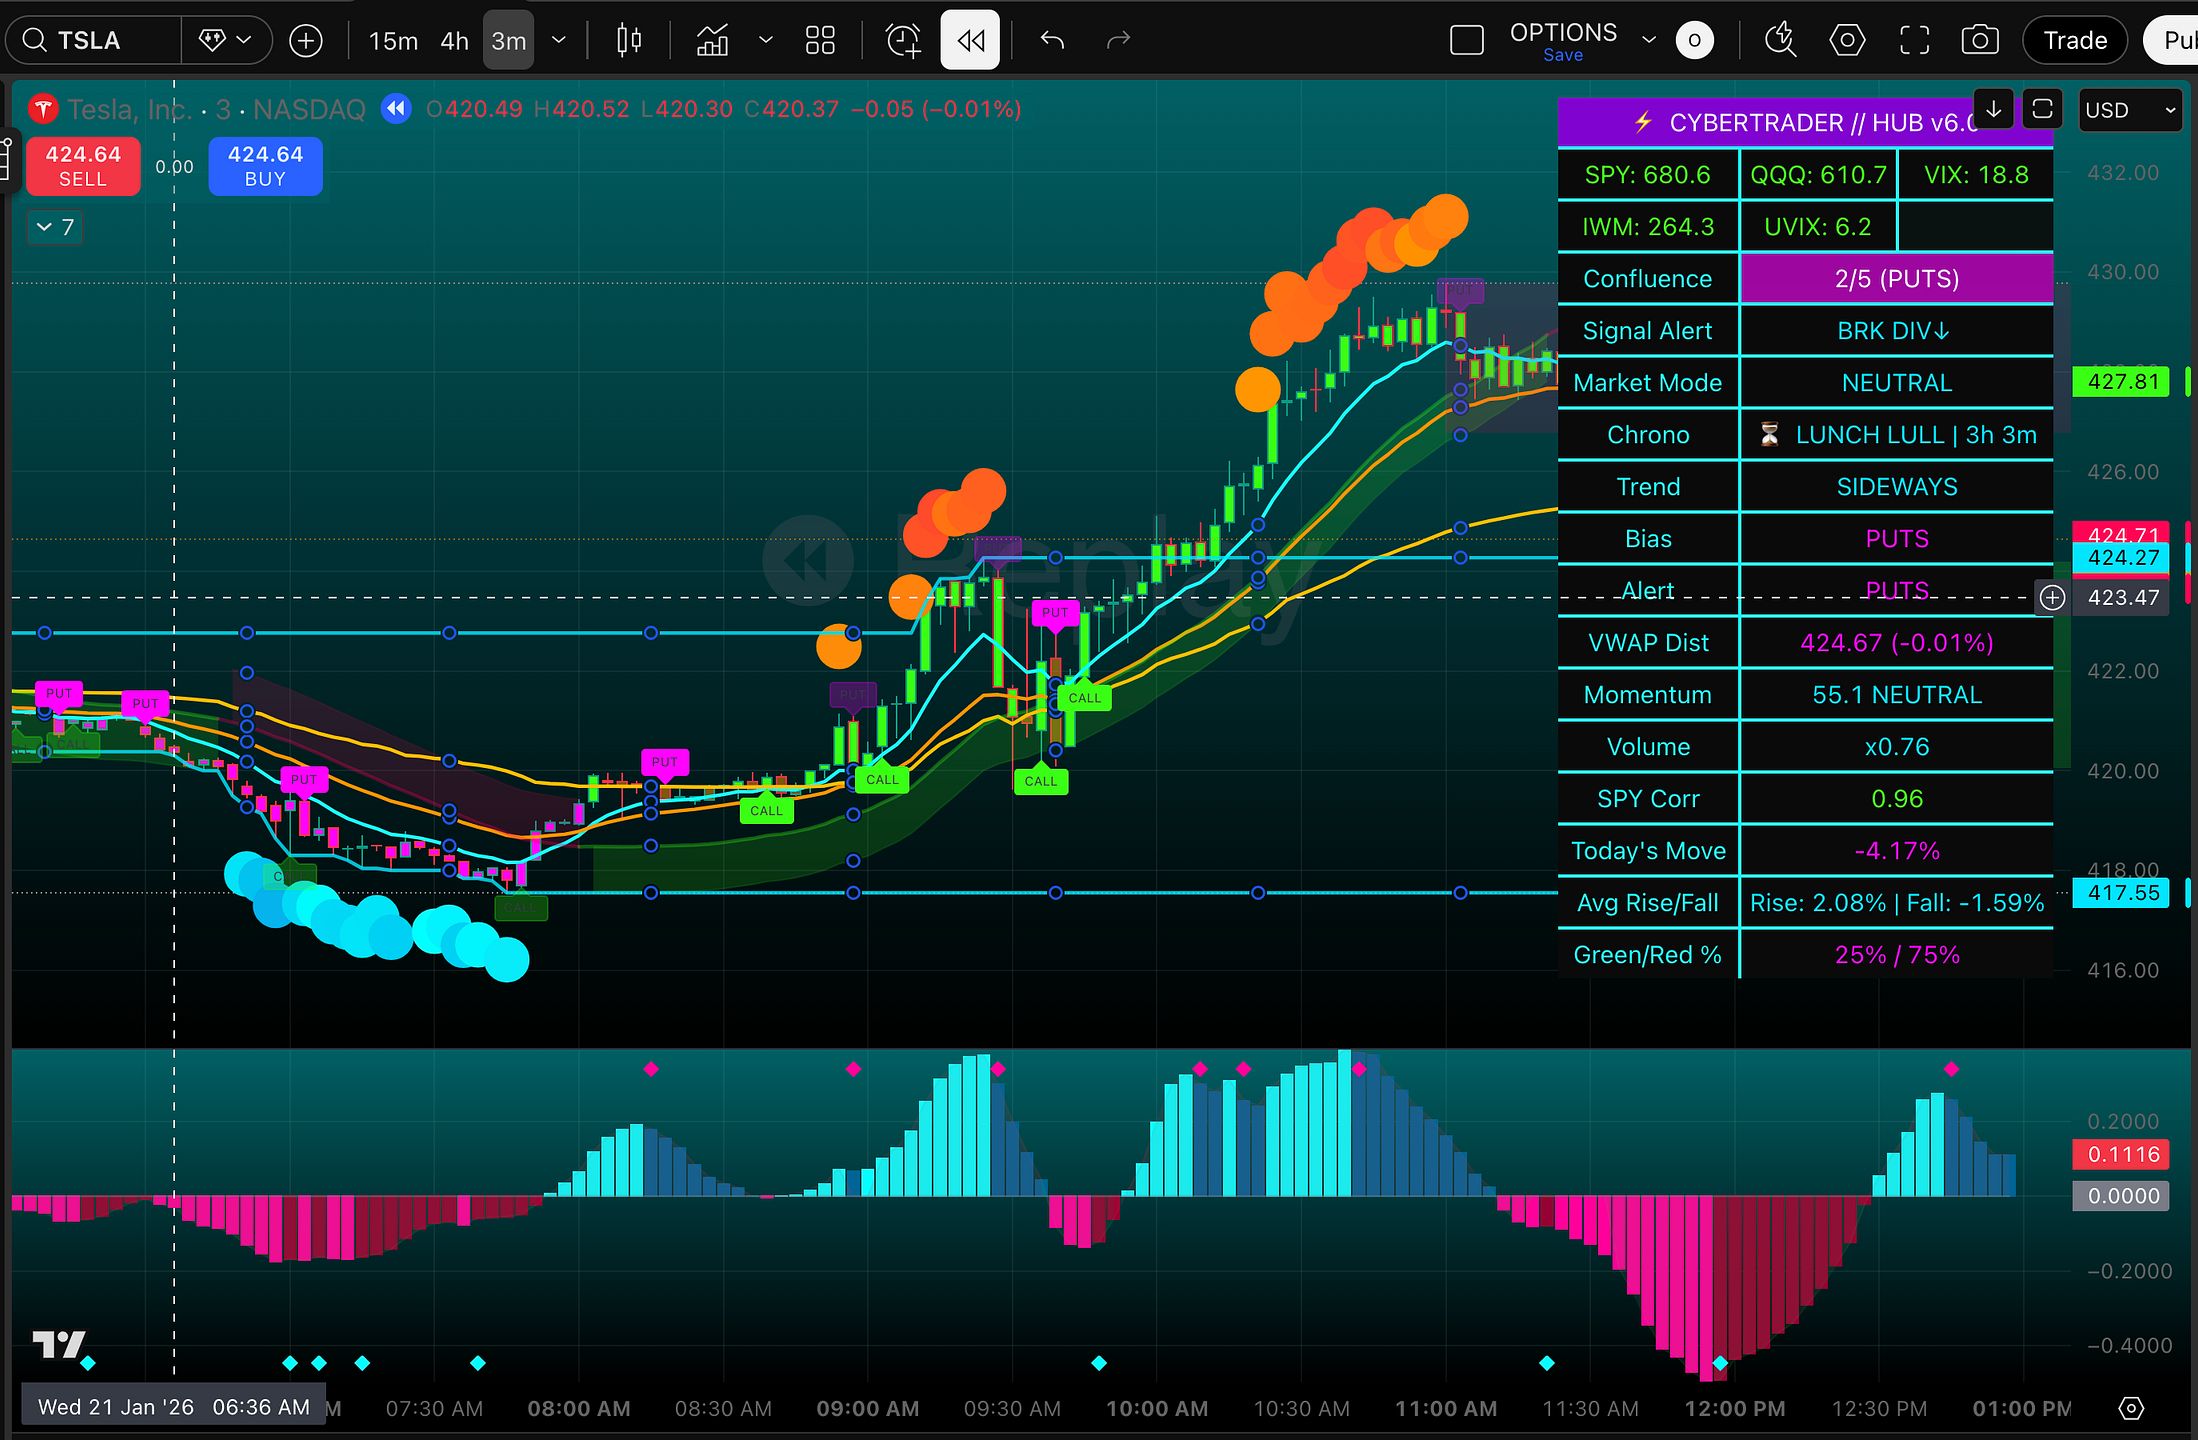The image size is (2198, 1440).
Task: Click the 25% / 75% Green/Red value
Action: (x=1897, y=955)
